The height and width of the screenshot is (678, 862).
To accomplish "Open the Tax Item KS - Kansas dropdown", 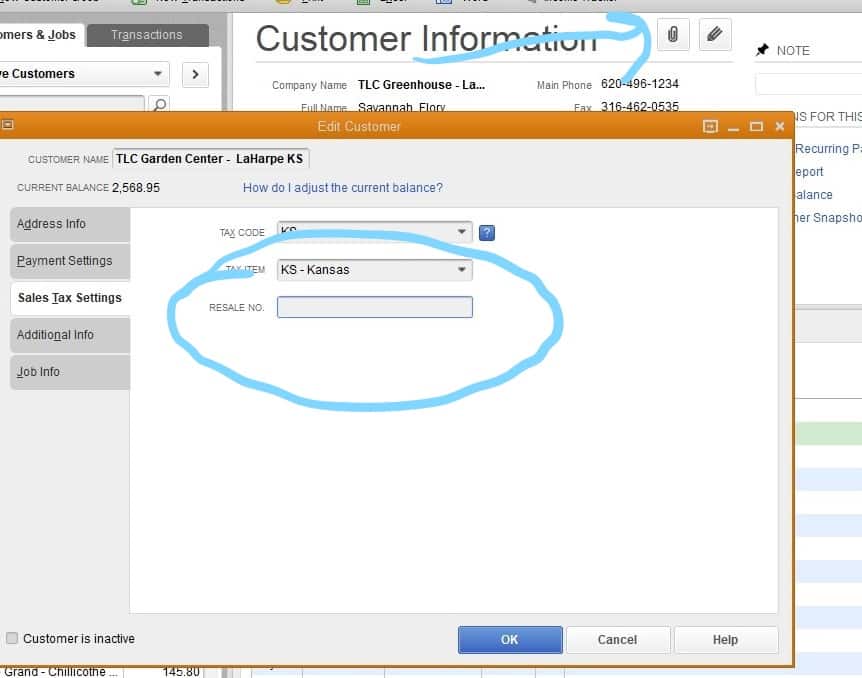I will point(462,269).
